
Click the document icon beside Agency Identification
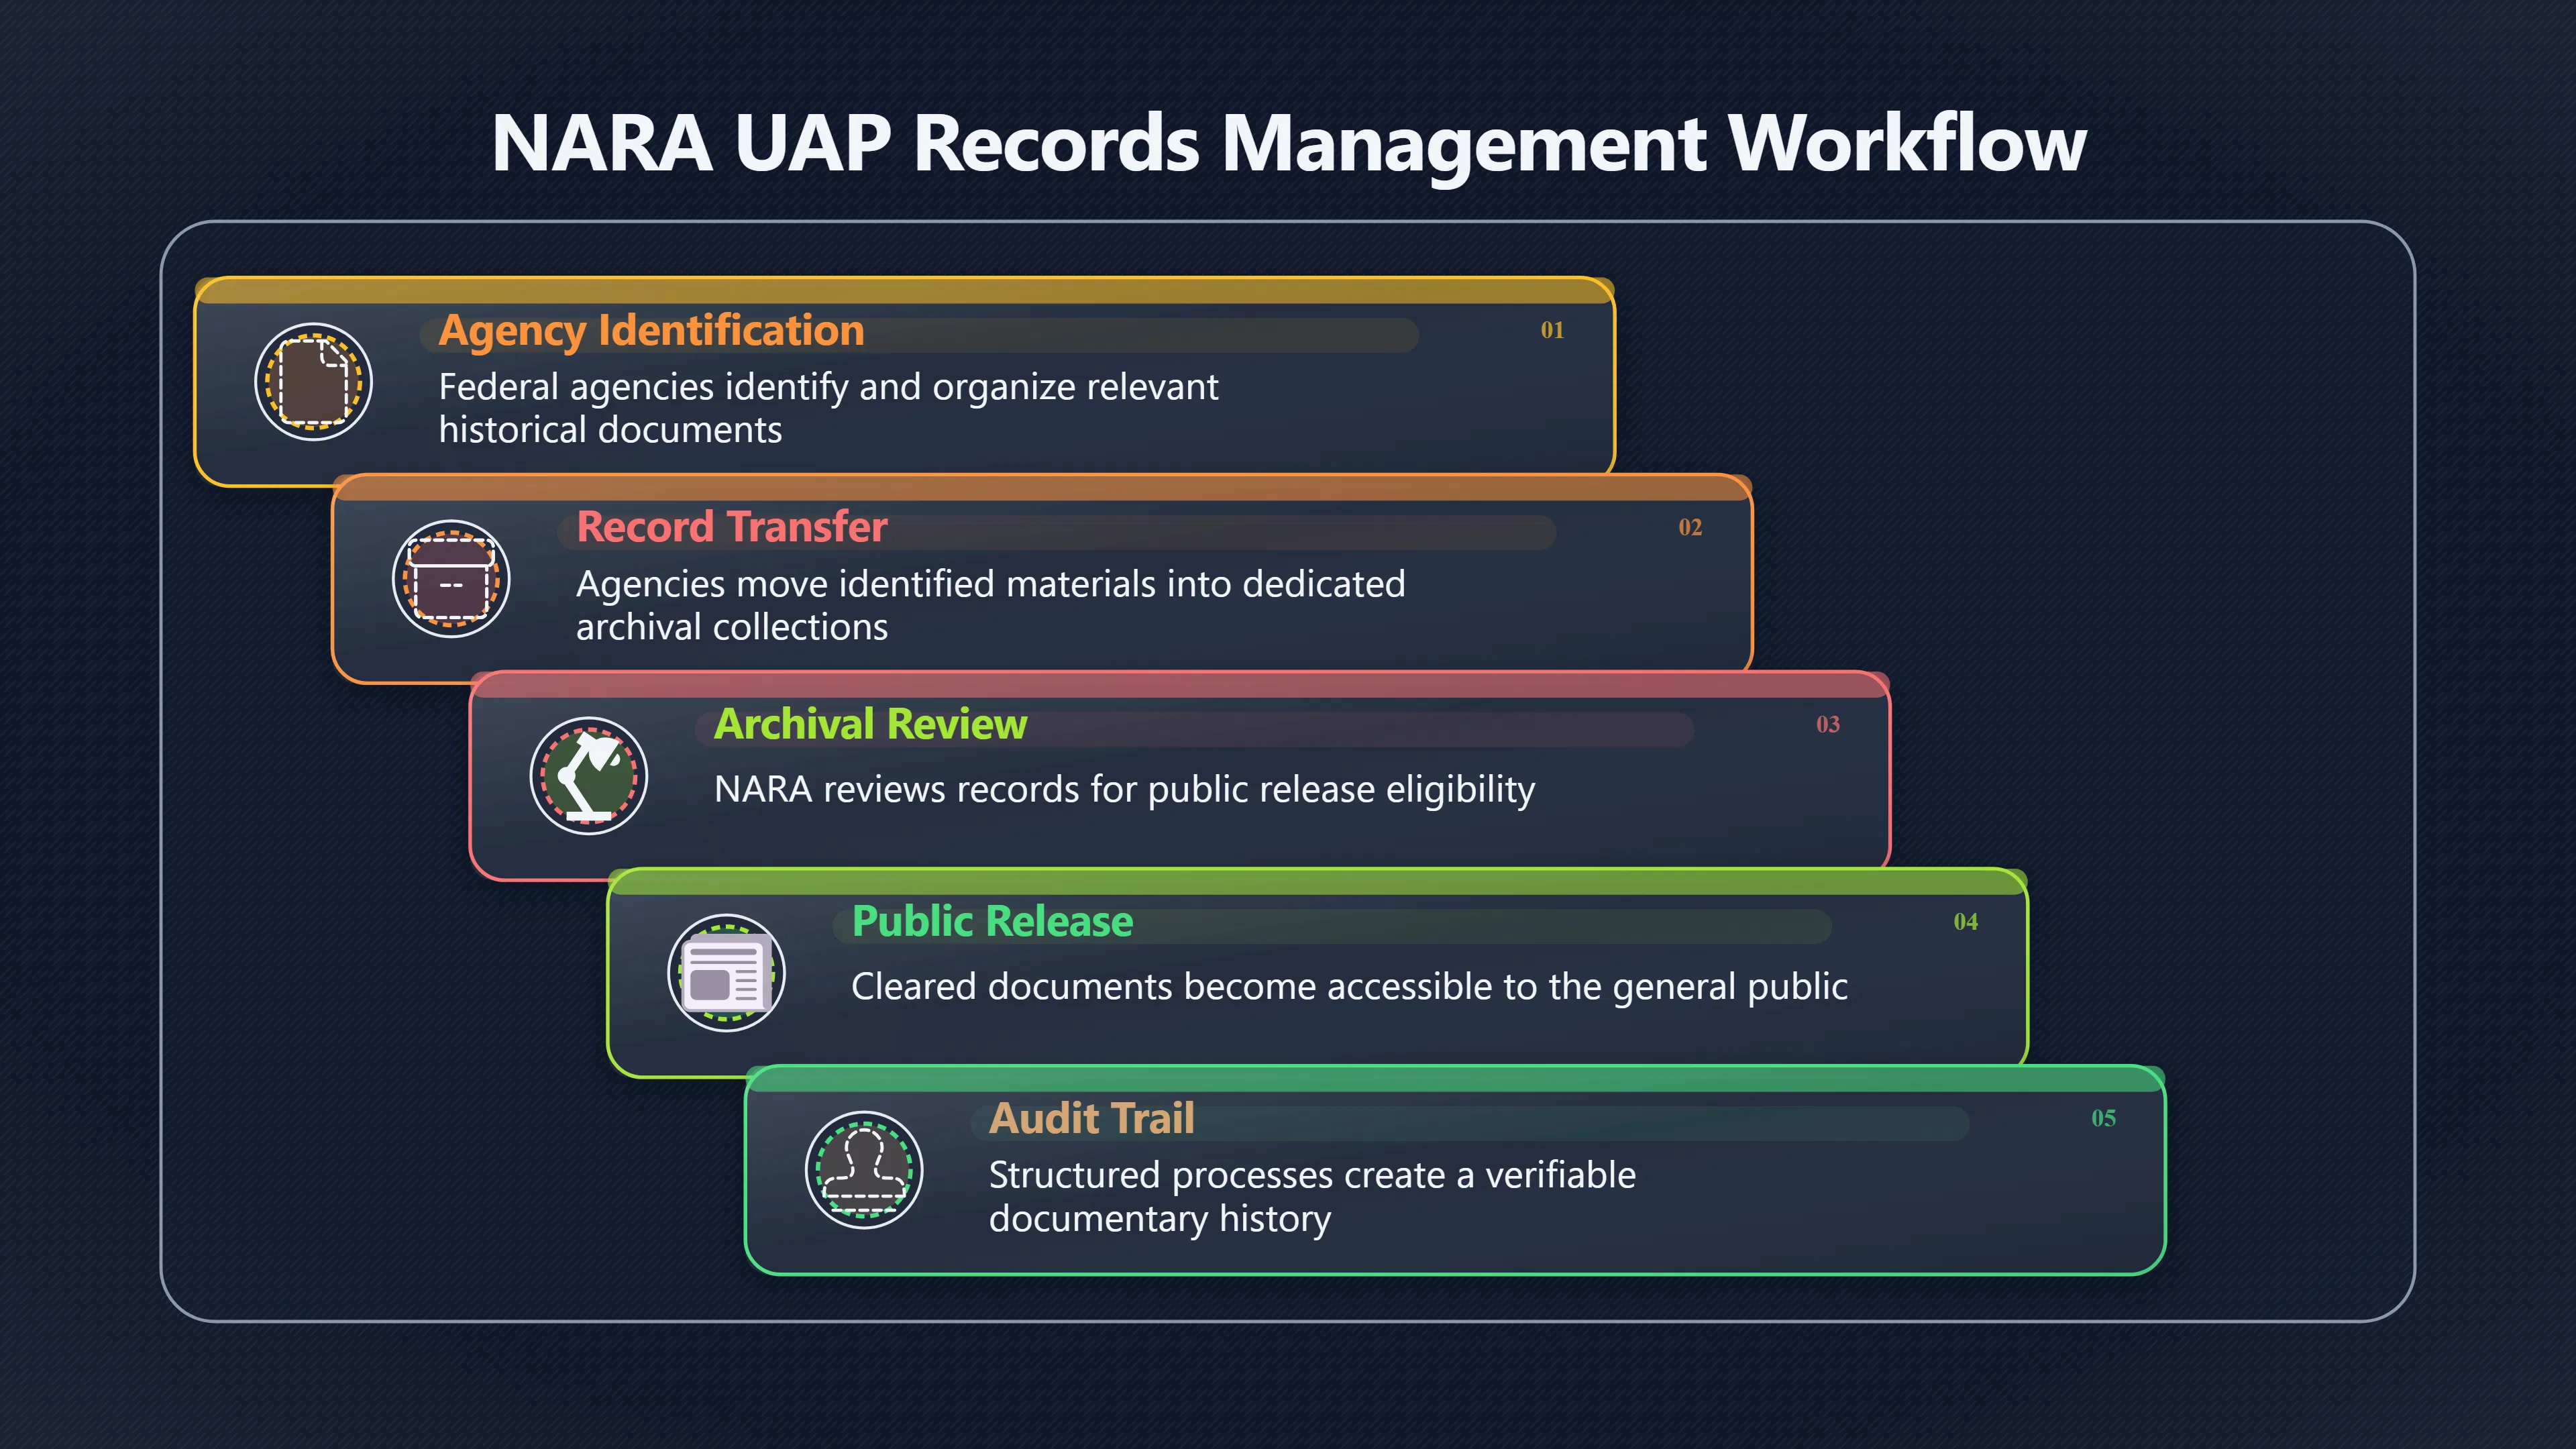click(x=313, y=381)
